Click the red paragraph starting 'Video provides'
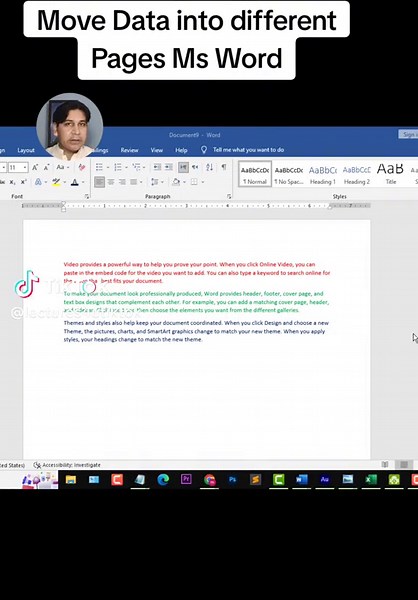The height and width of the screenshot is (600, 418). [x=197, y=273]
